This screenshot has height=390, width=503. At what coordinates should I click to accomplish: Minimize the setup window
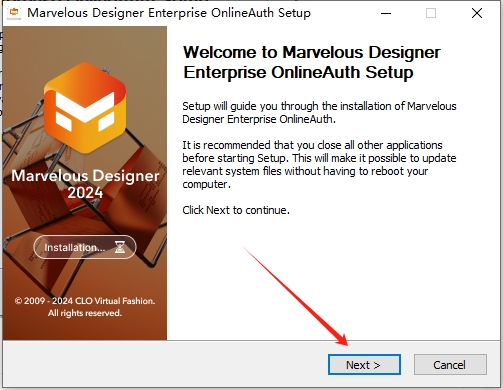coord(386,13)
